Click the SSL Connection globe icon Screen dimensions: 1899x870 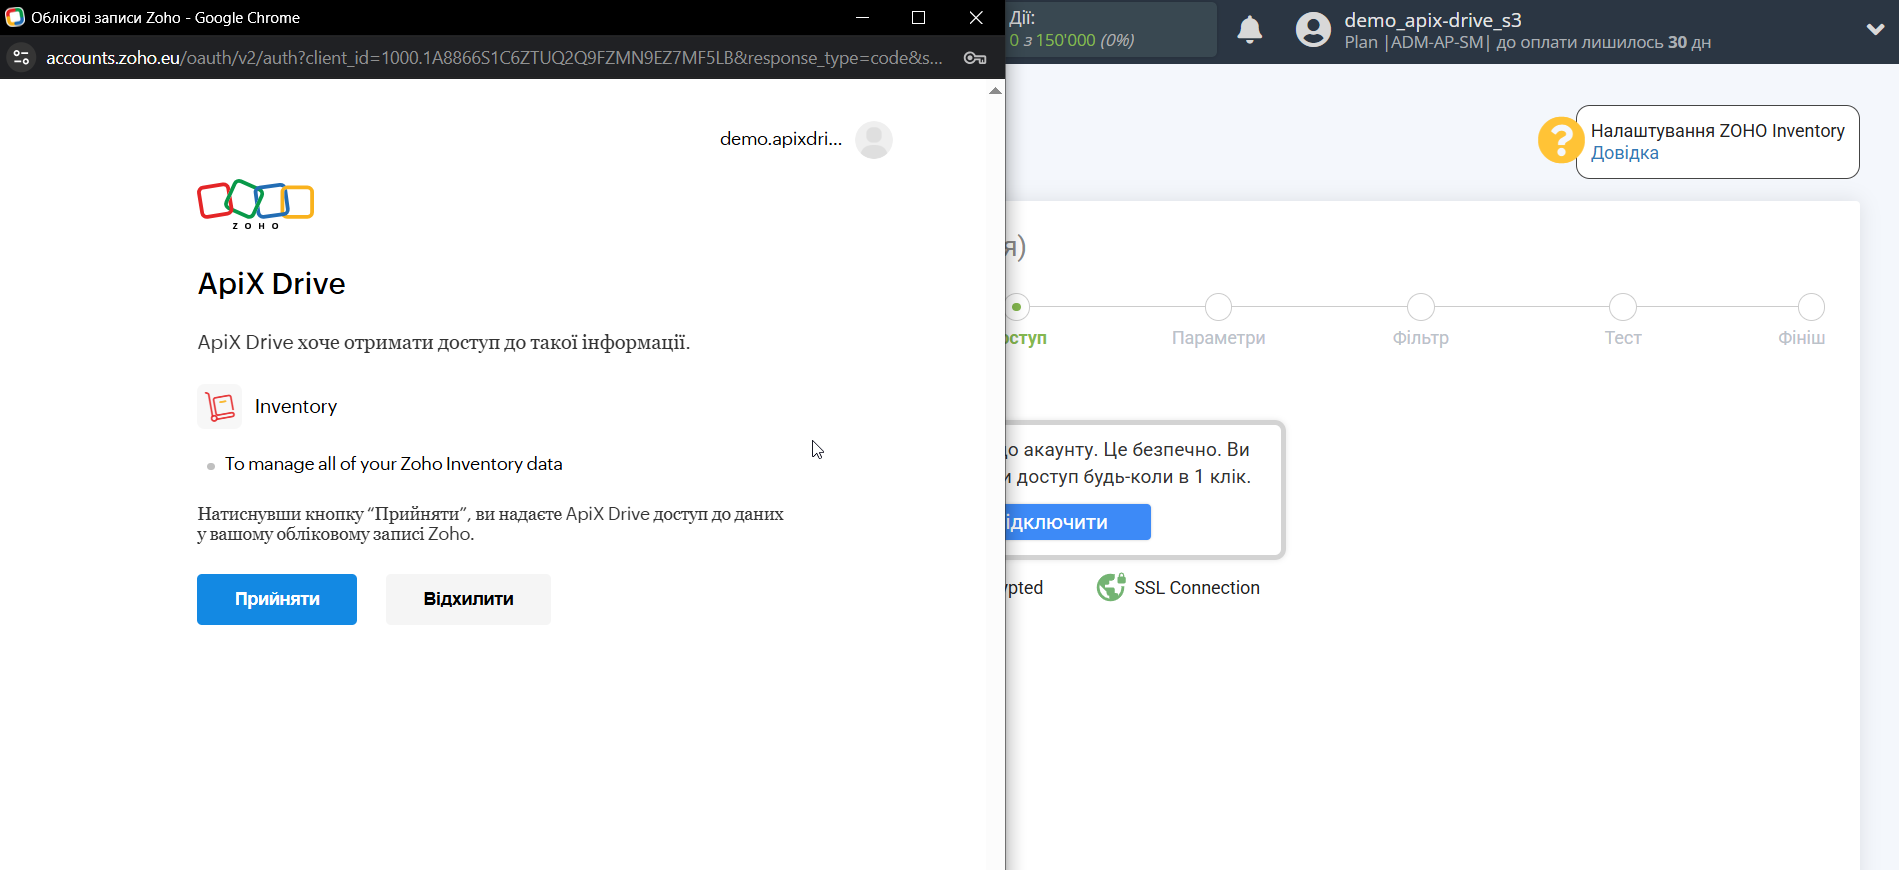pos(1111,587)
